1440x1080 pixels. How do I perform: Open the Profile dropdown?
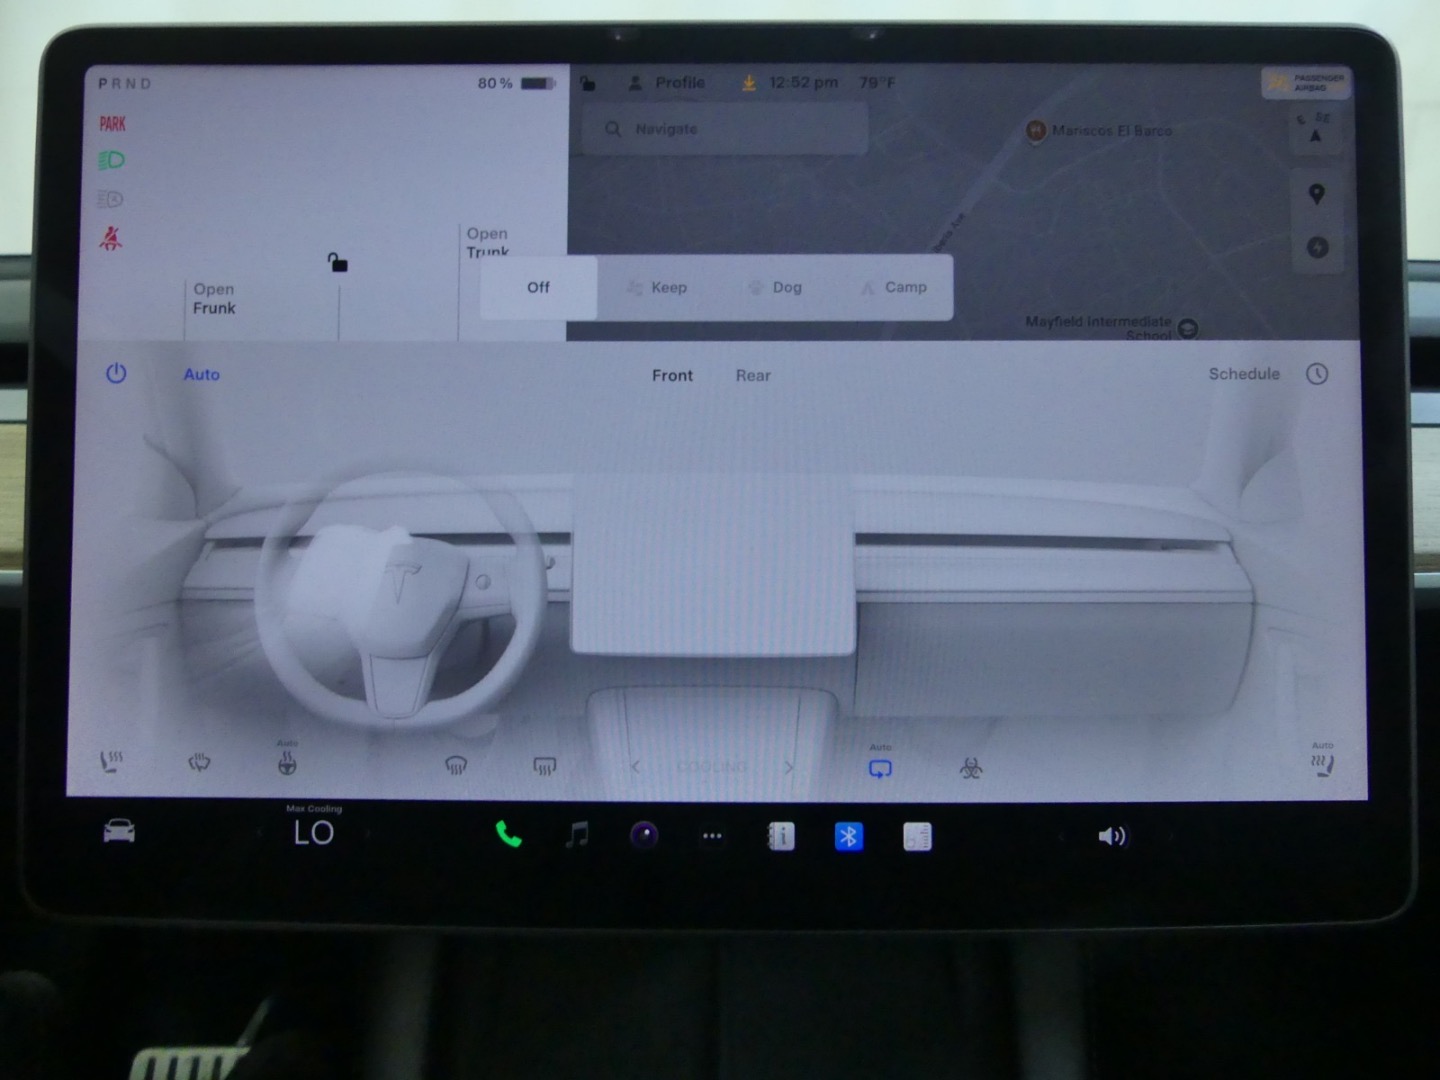pos(668,83)
